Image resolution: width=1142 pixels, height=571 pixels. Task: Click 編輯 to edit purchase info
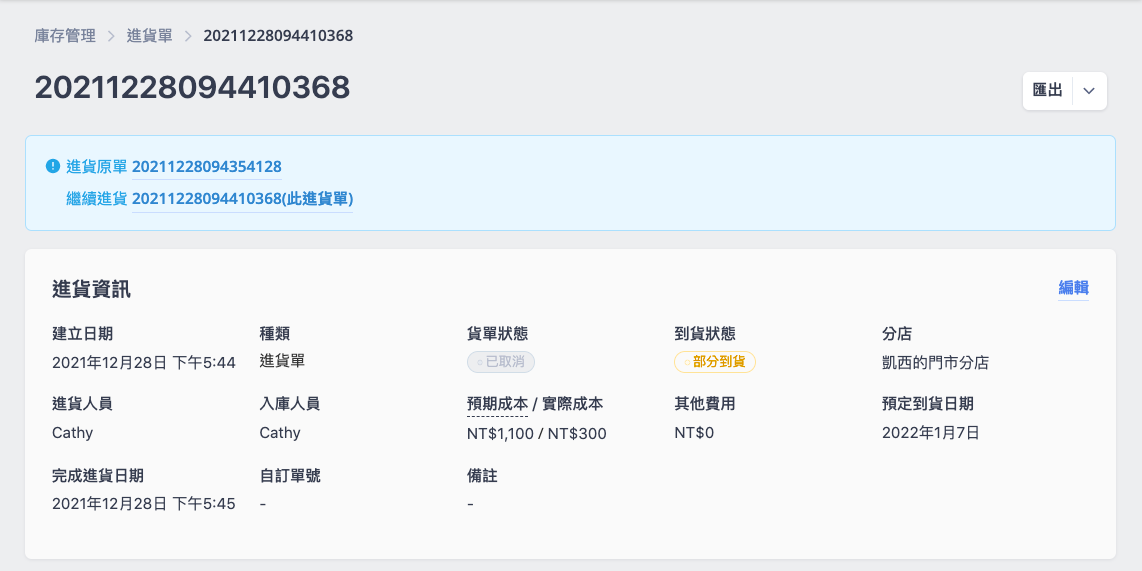tap(1074, 288)
